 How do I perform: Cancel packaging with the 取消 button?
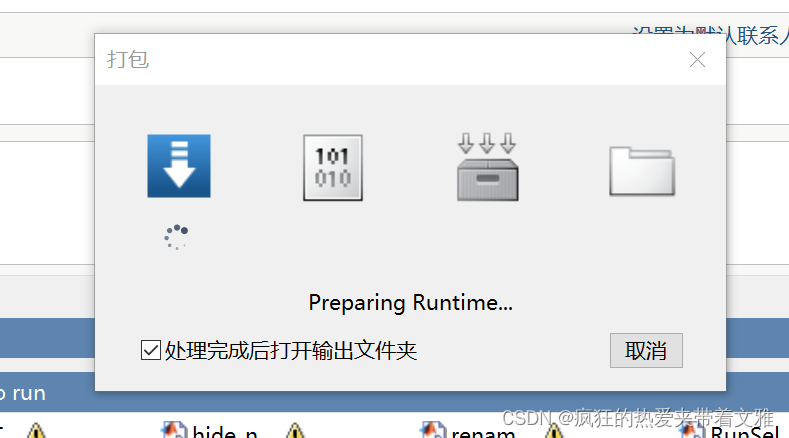[x=646, y=350]
